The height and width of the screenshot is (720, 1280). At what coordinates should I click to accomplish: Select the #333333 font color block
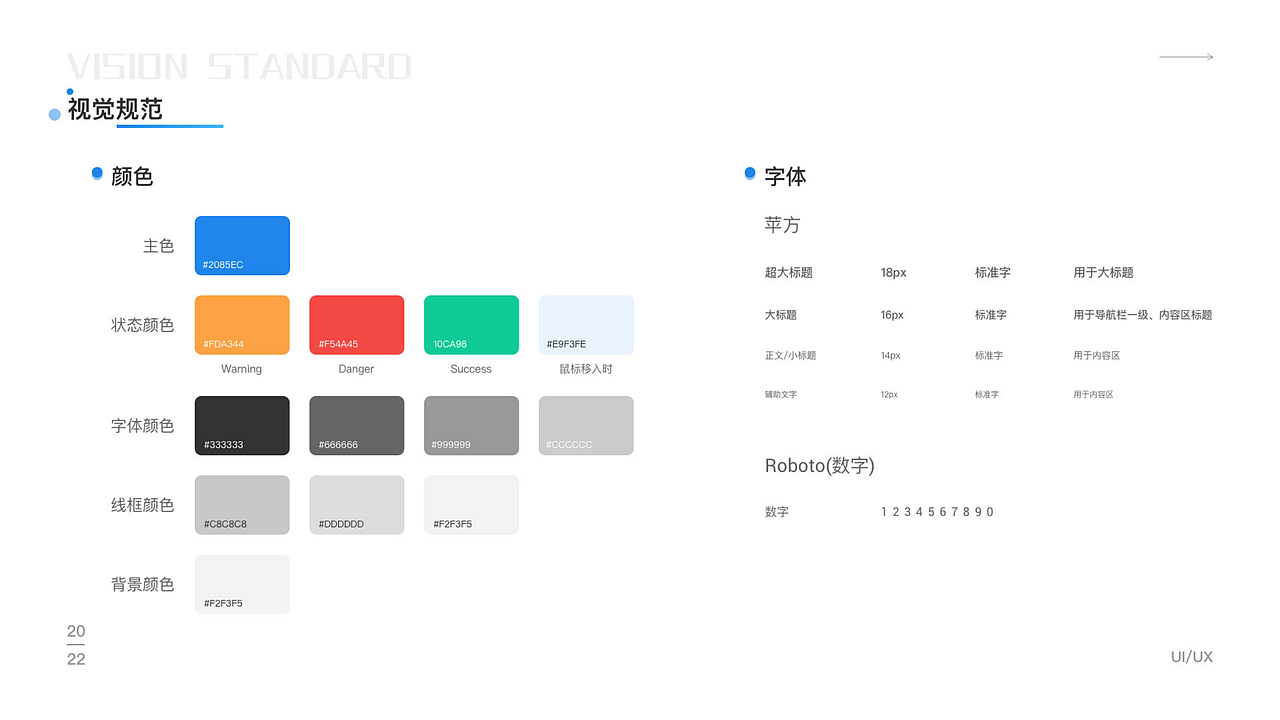[242, 425]
